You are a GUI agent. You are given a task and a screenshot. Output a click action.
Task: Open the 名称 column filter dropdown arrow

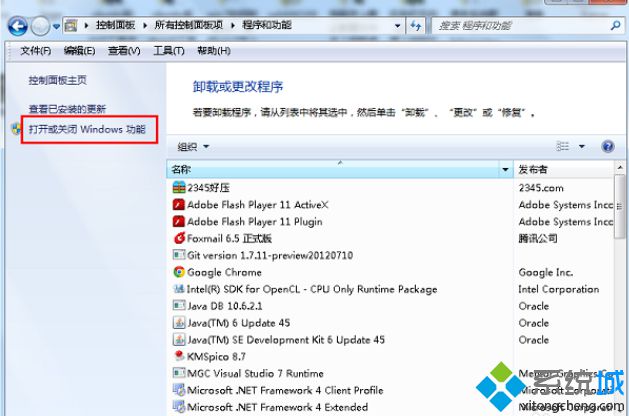point(505,170)
